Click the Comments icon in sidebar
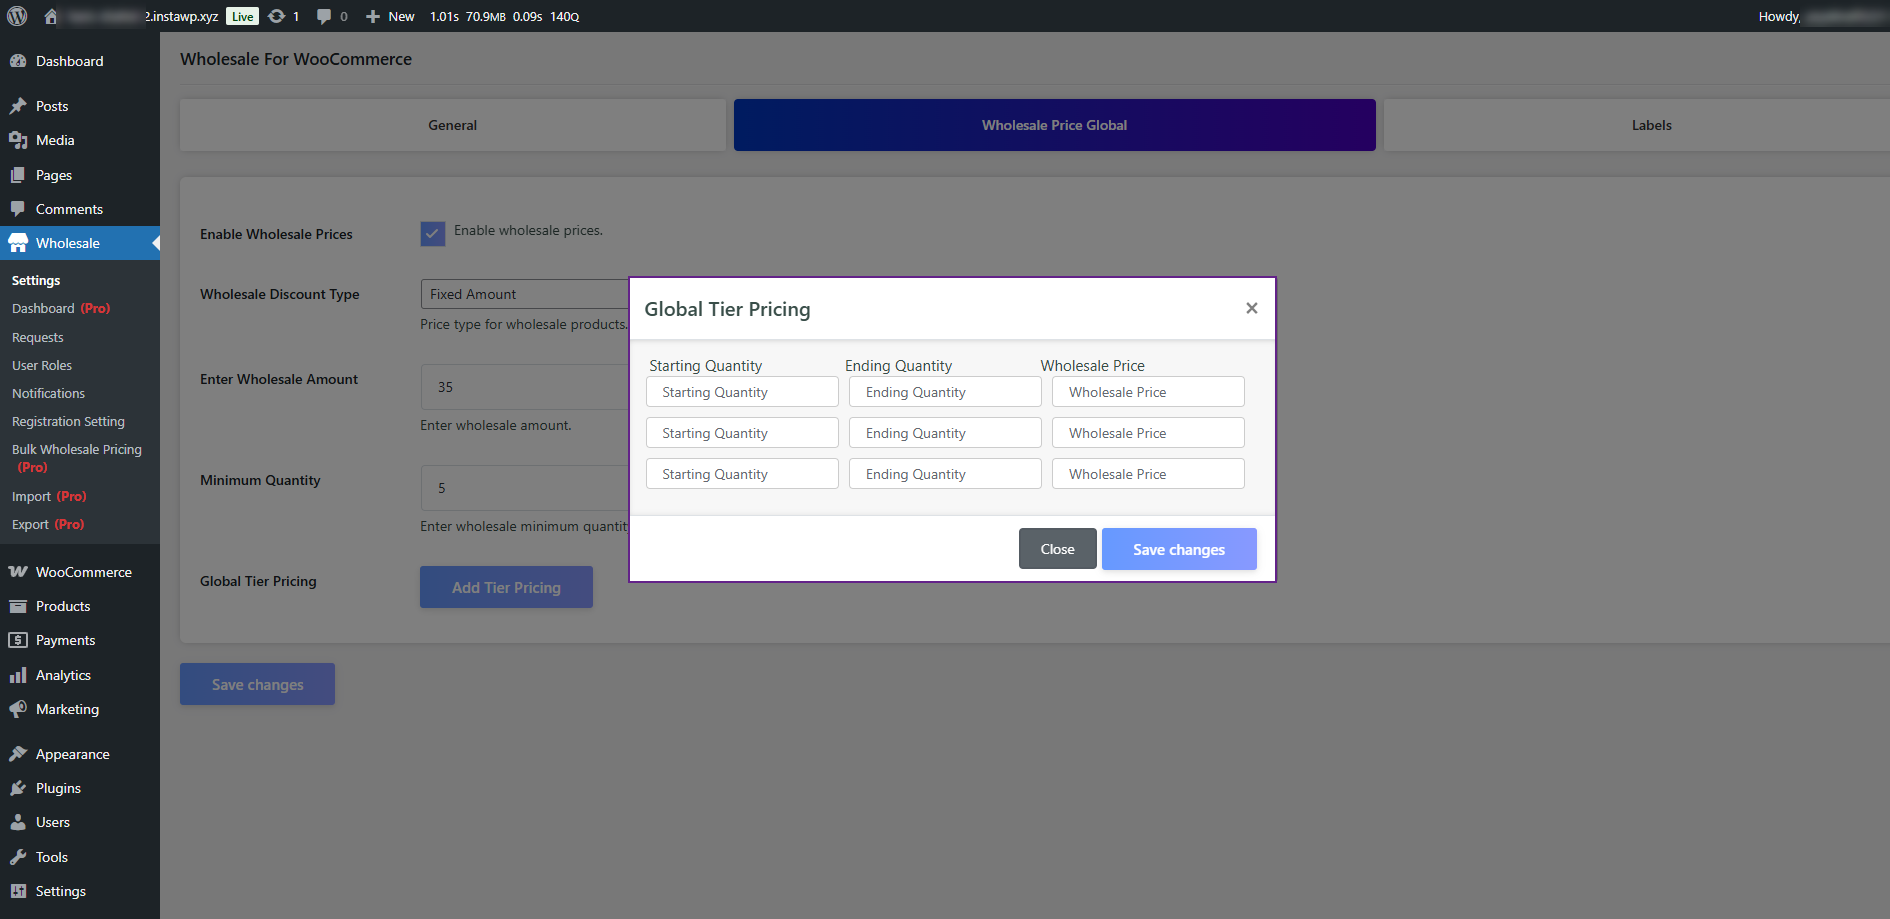Viewport: 1890px width, 919px height. (18, 209)
